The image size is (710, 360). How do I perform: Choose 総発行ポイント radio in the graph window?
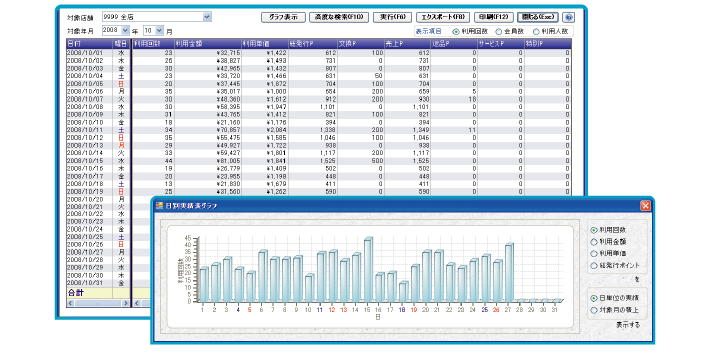pos(594,265)
